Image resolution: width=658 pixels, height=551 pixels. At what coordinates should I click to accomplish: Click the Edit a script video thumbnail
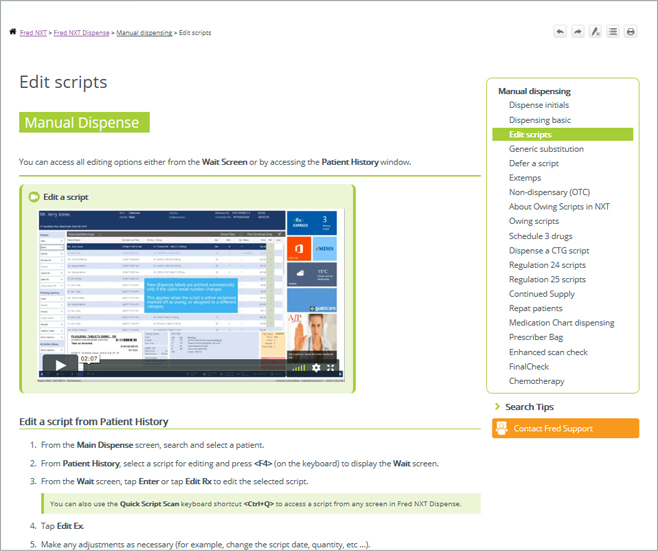pos(191,296)
